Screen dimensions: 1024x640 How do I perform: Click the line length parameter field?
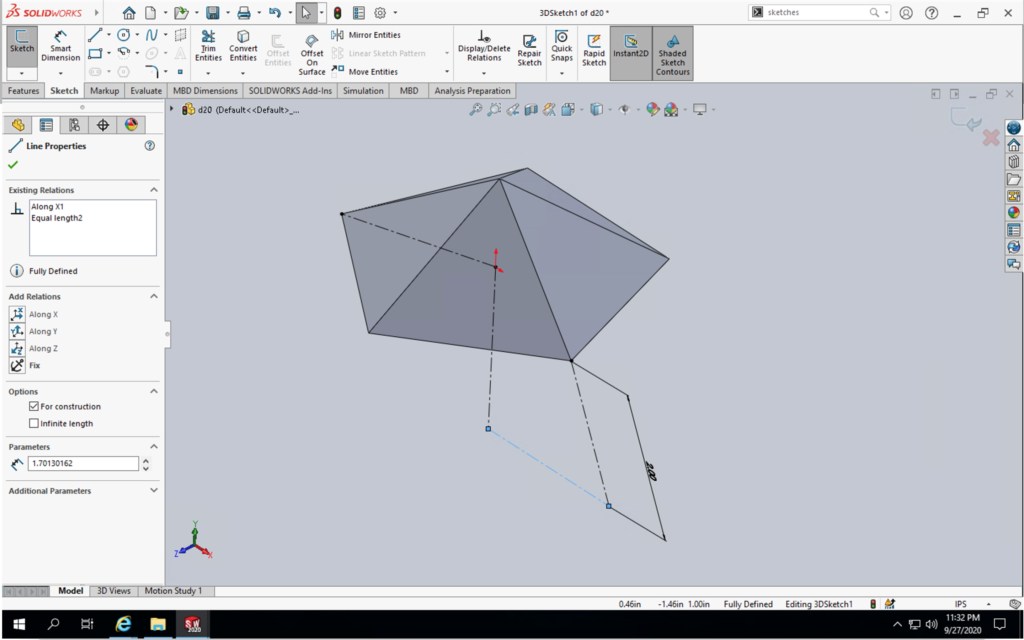[83, 464]
